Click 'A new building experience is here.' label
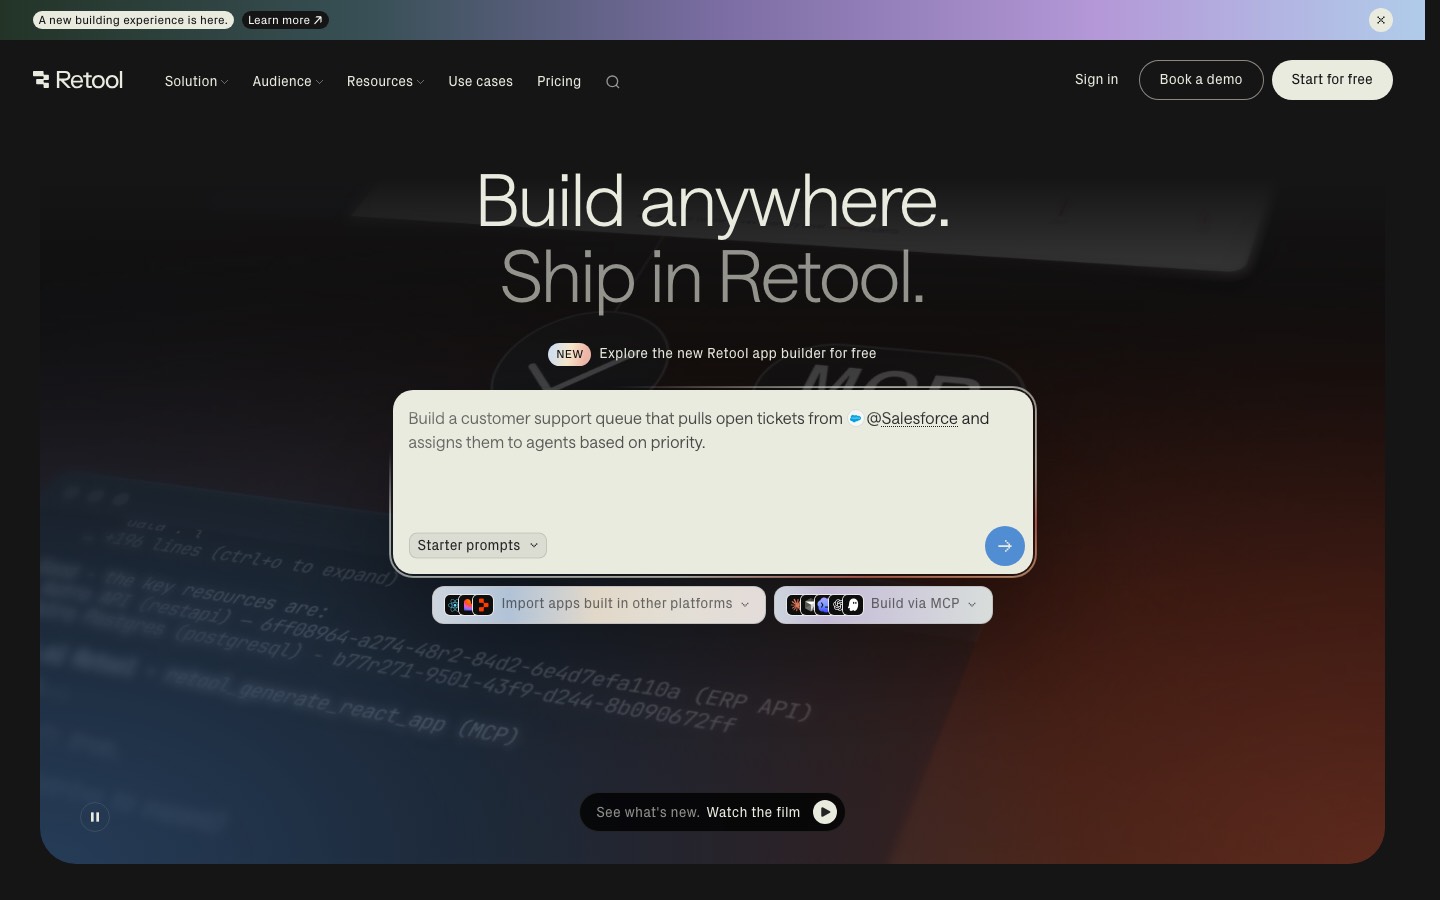This screenshot has width=1440, height=900. pyautogui.click(x=133, y=20)
